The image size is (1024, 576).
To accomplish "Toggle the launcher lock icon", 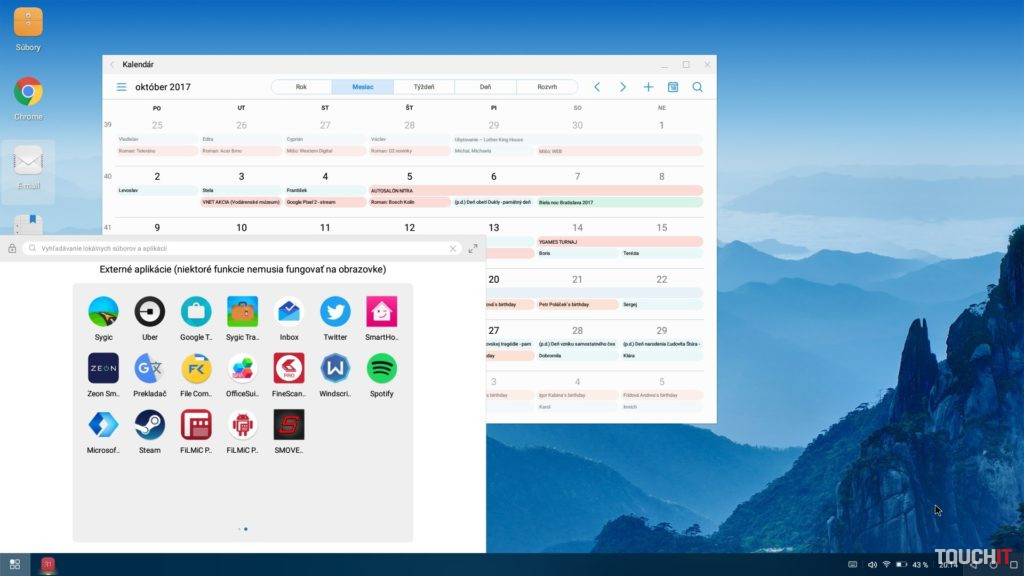I will pos(12,248).
